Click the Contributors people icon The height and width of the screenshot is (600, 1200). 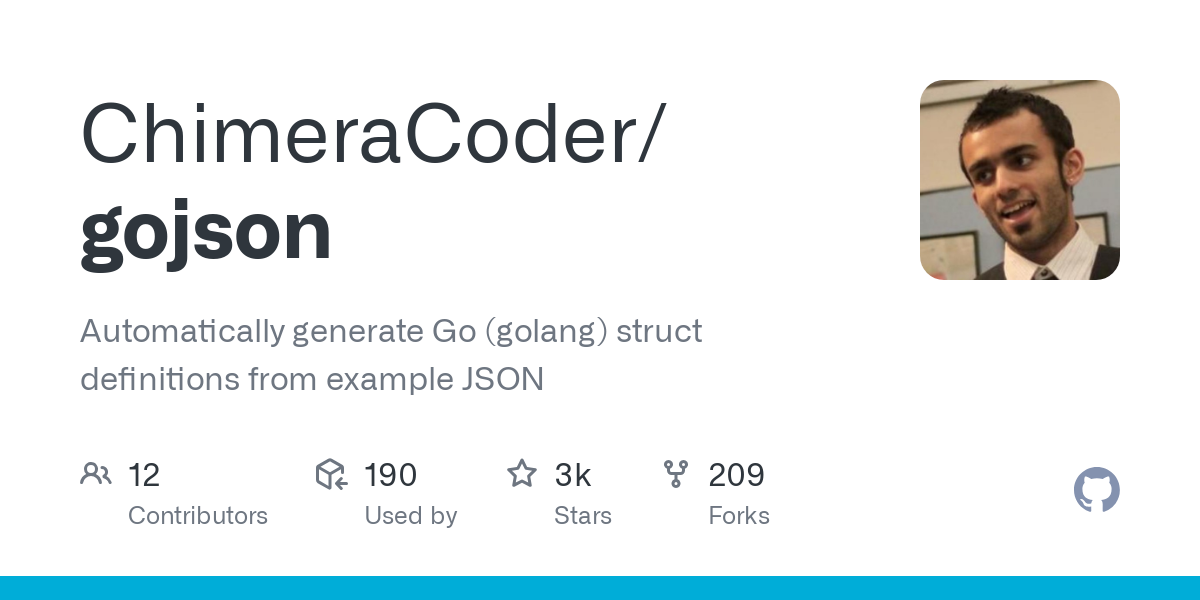click(x=96, y=474)
